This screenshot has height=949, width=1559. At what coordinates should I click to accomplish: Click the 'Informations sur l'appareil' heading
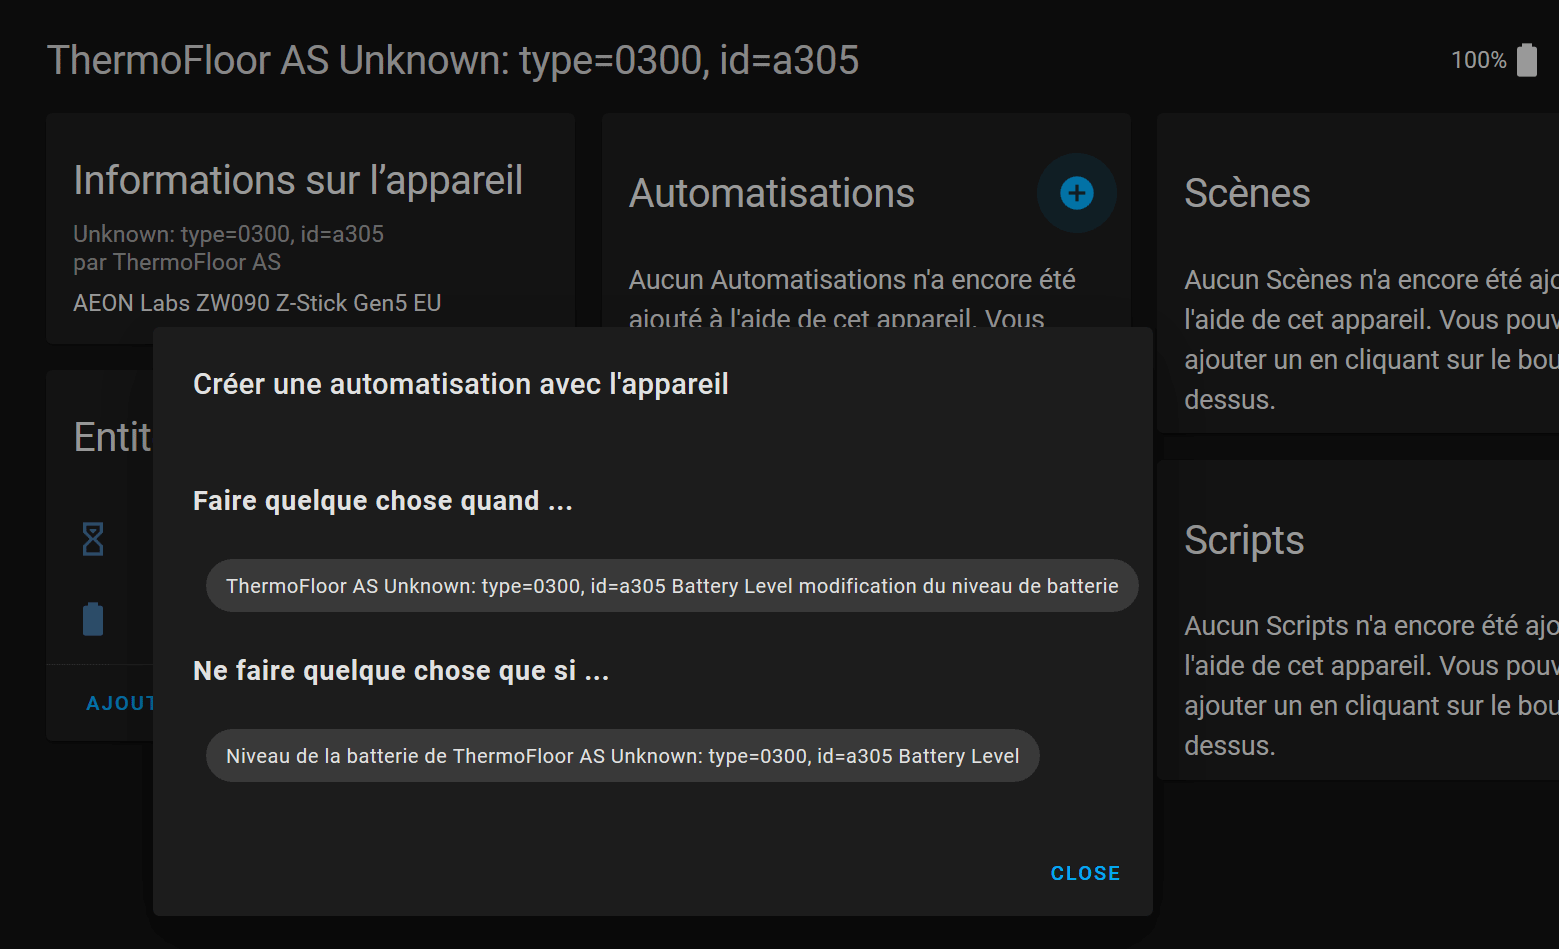(x=298, y=180)
